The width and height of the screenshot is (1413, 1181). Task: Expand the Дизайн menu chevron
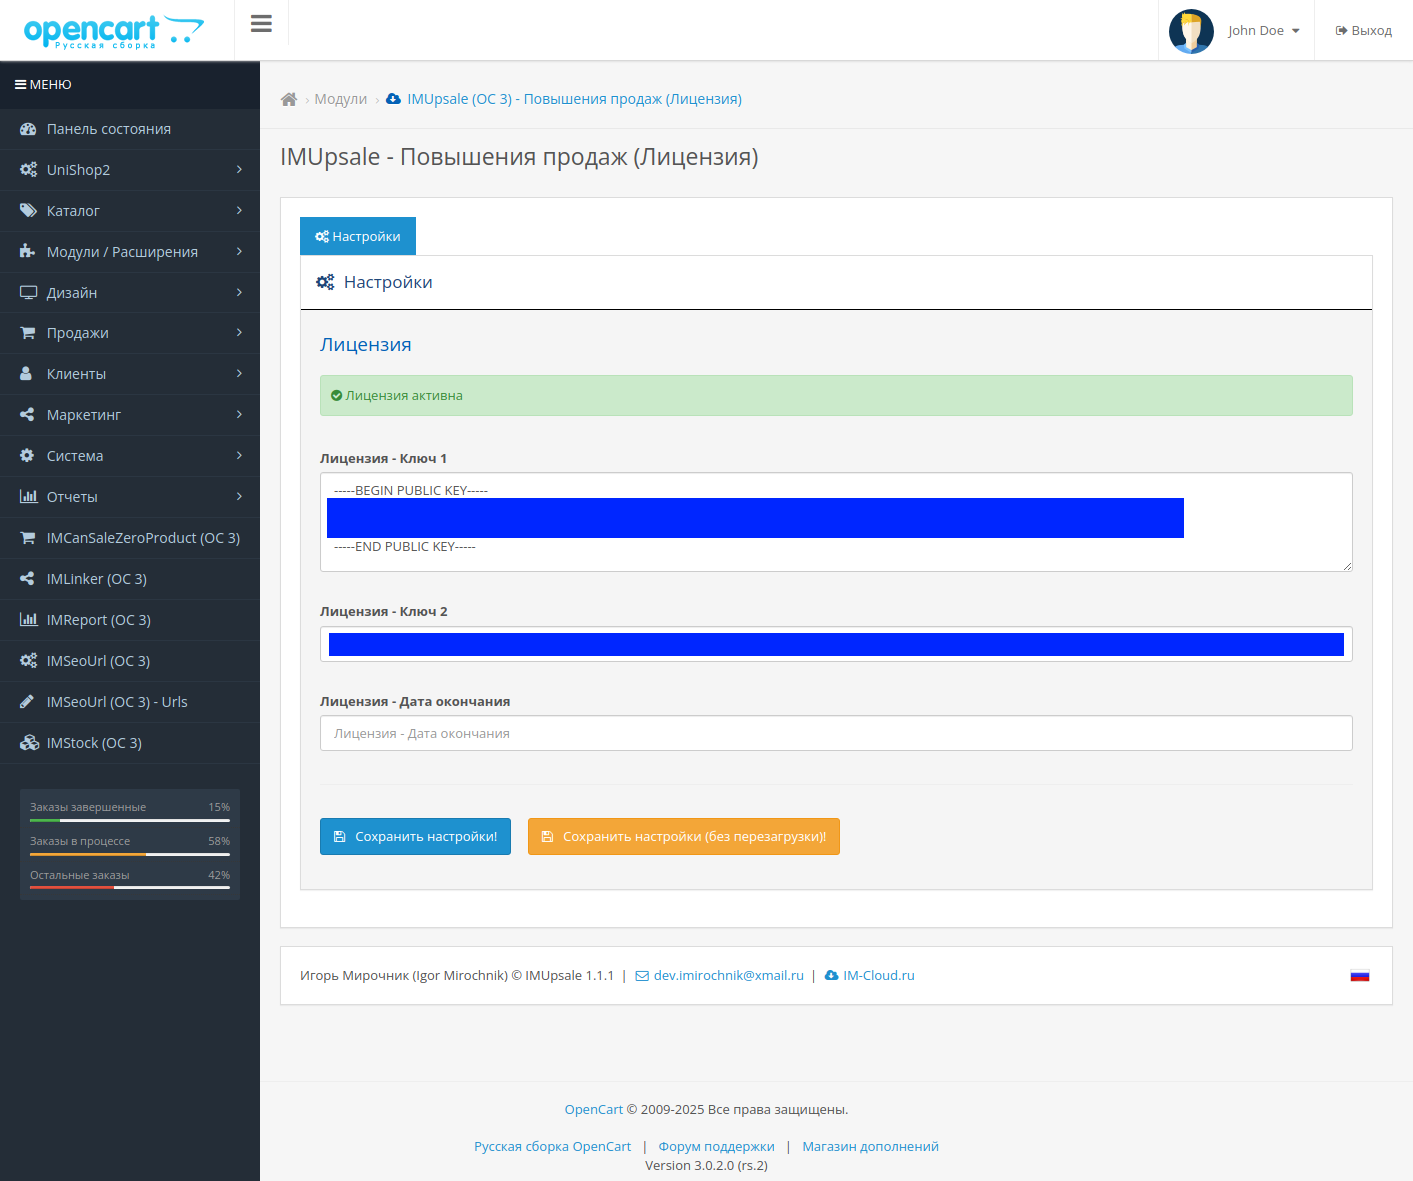point(239,293)
